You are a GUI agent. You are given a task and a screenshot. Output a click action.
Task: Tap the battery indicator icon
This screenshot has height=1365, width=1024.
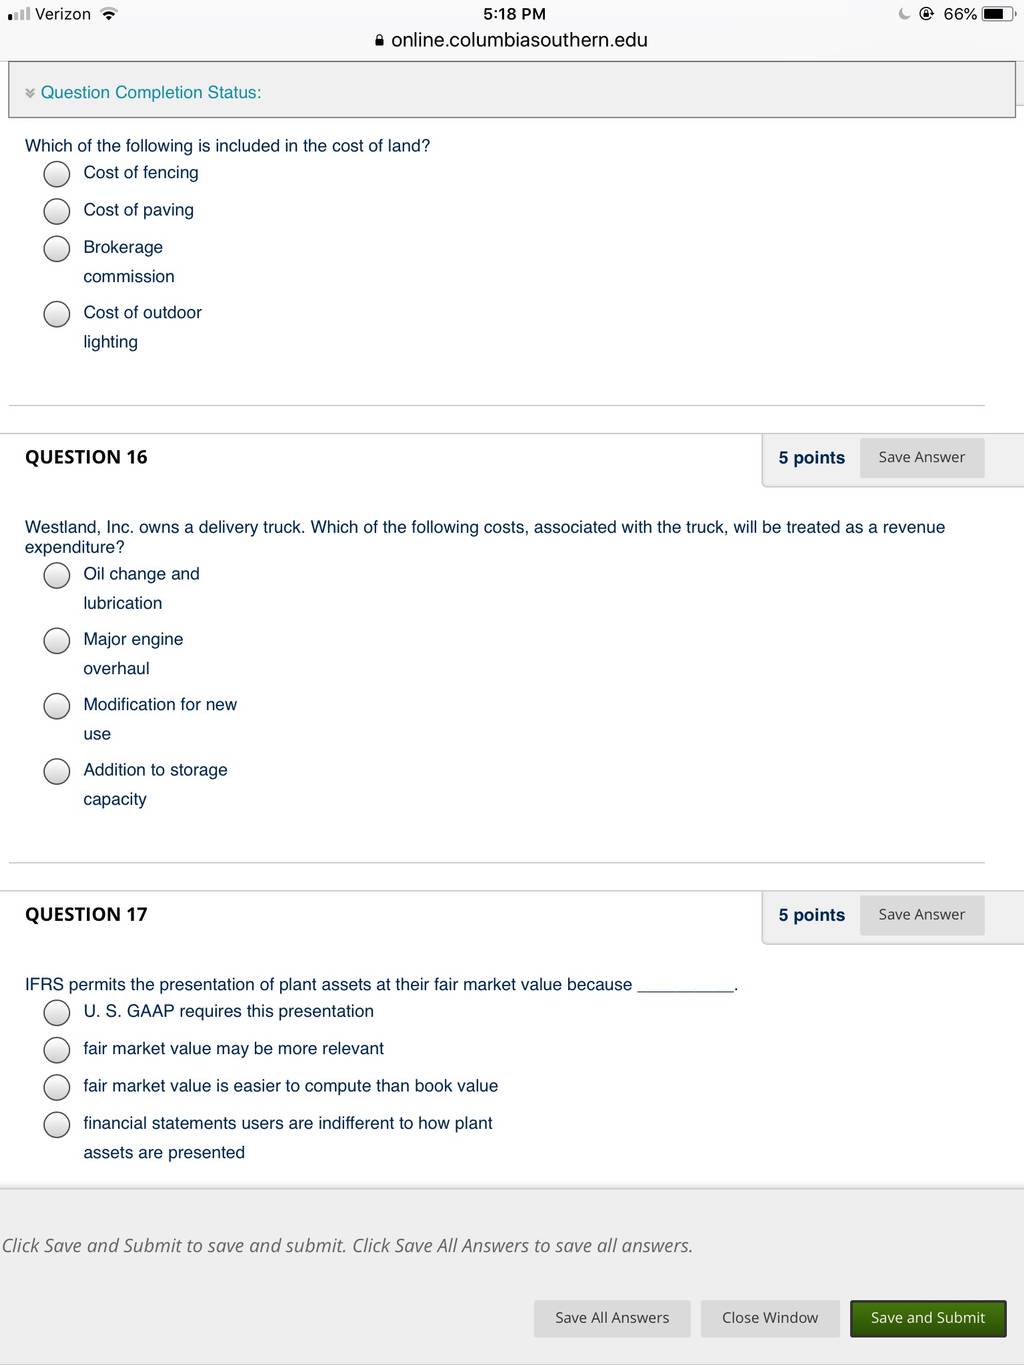coord(998,14)
